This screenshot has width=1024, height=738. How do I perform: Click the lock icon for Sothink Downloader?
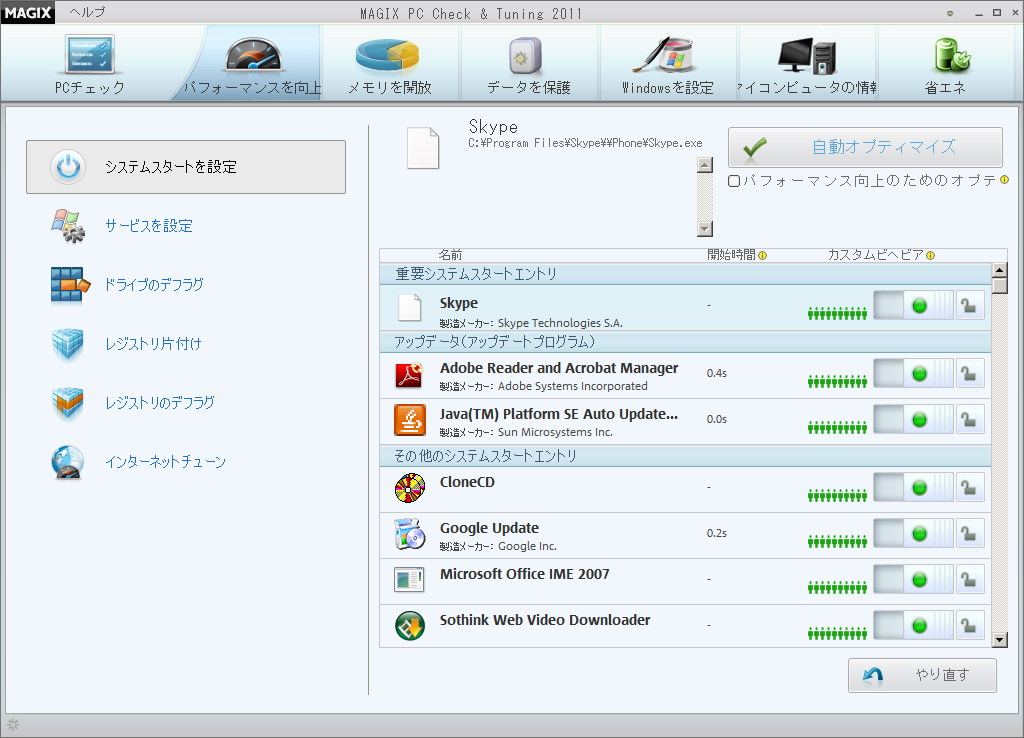(x=970, y=626)
